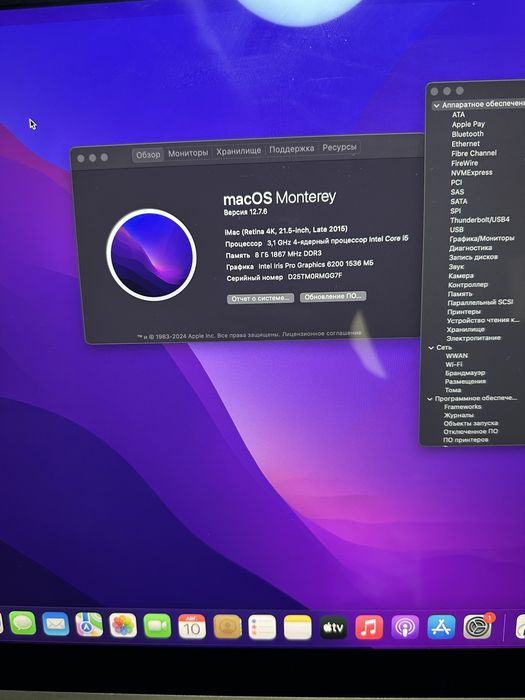Image resolution: width=525 pixels, height=700 pixels.
Task: Open Contacts from the Dock
Action: coord(228,627)
